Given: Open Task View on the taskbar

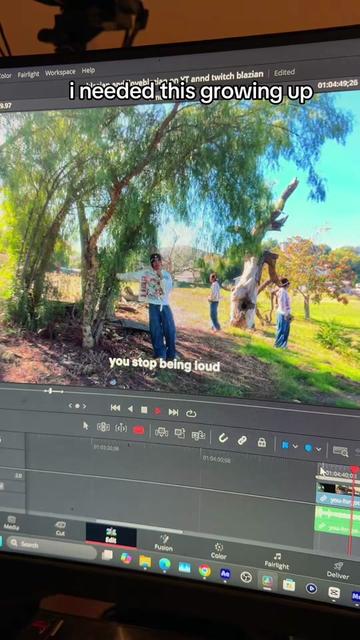Looking at the screenshot, I should pyautogui.click(x=107, y=554).
